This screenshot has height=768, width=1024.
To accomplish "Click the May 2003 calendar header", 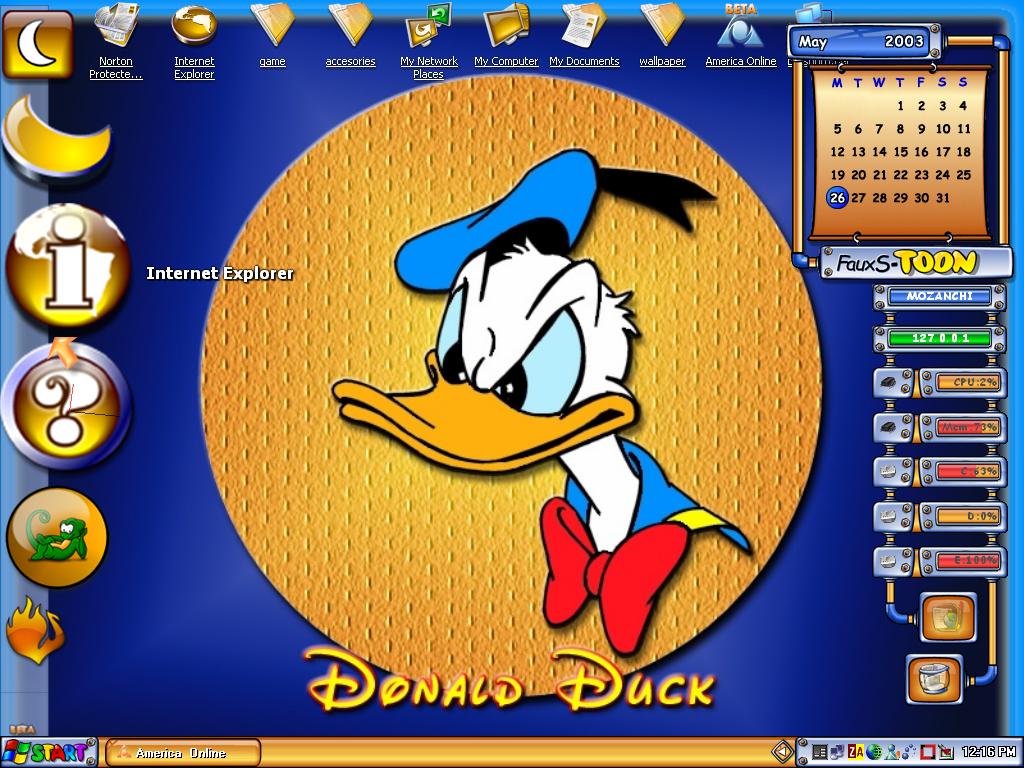I will 862,42.
